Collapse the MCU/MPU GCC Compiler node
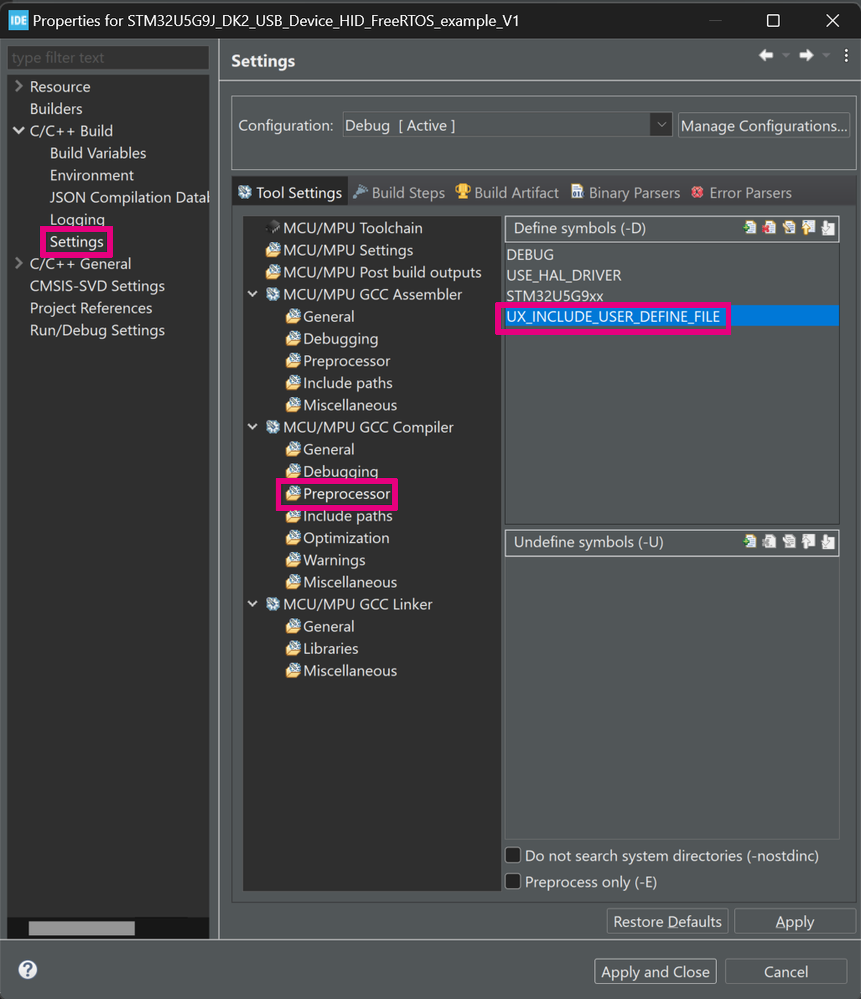The image size is (861, 999). (252, 427)
